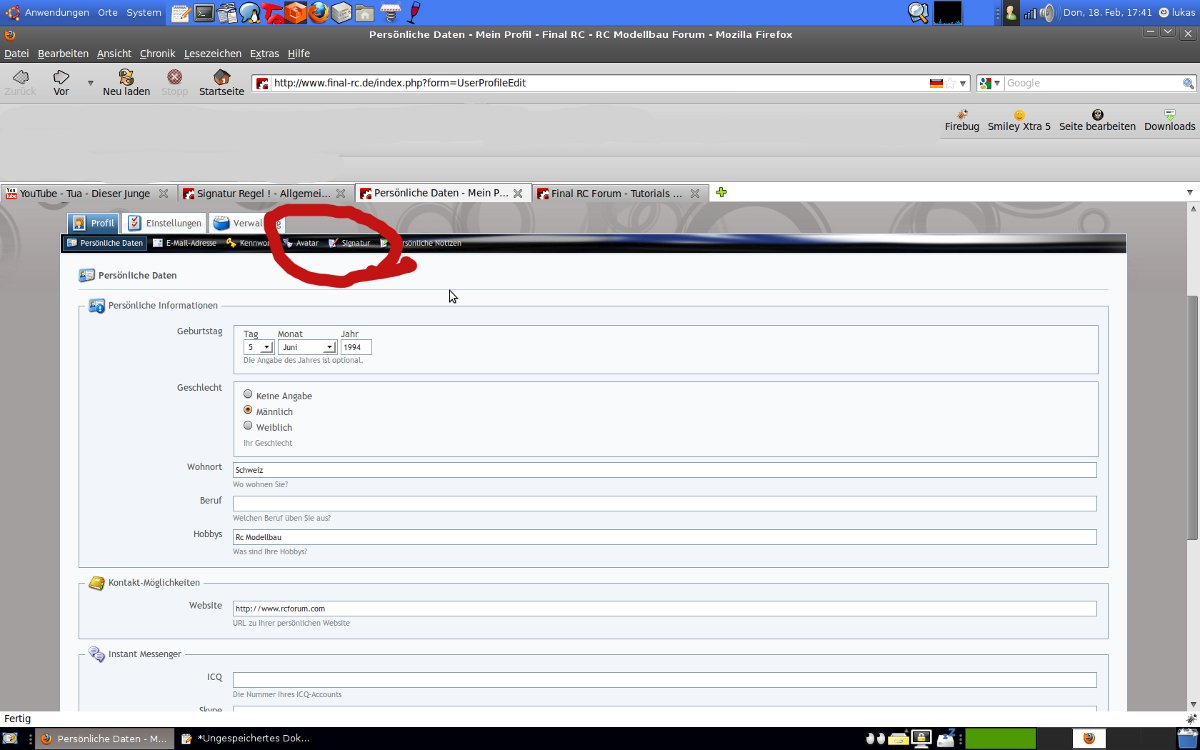Click into the Beruf text field
The width and height of the screenshot is (1200, 750).
click(x=664, y=503)
